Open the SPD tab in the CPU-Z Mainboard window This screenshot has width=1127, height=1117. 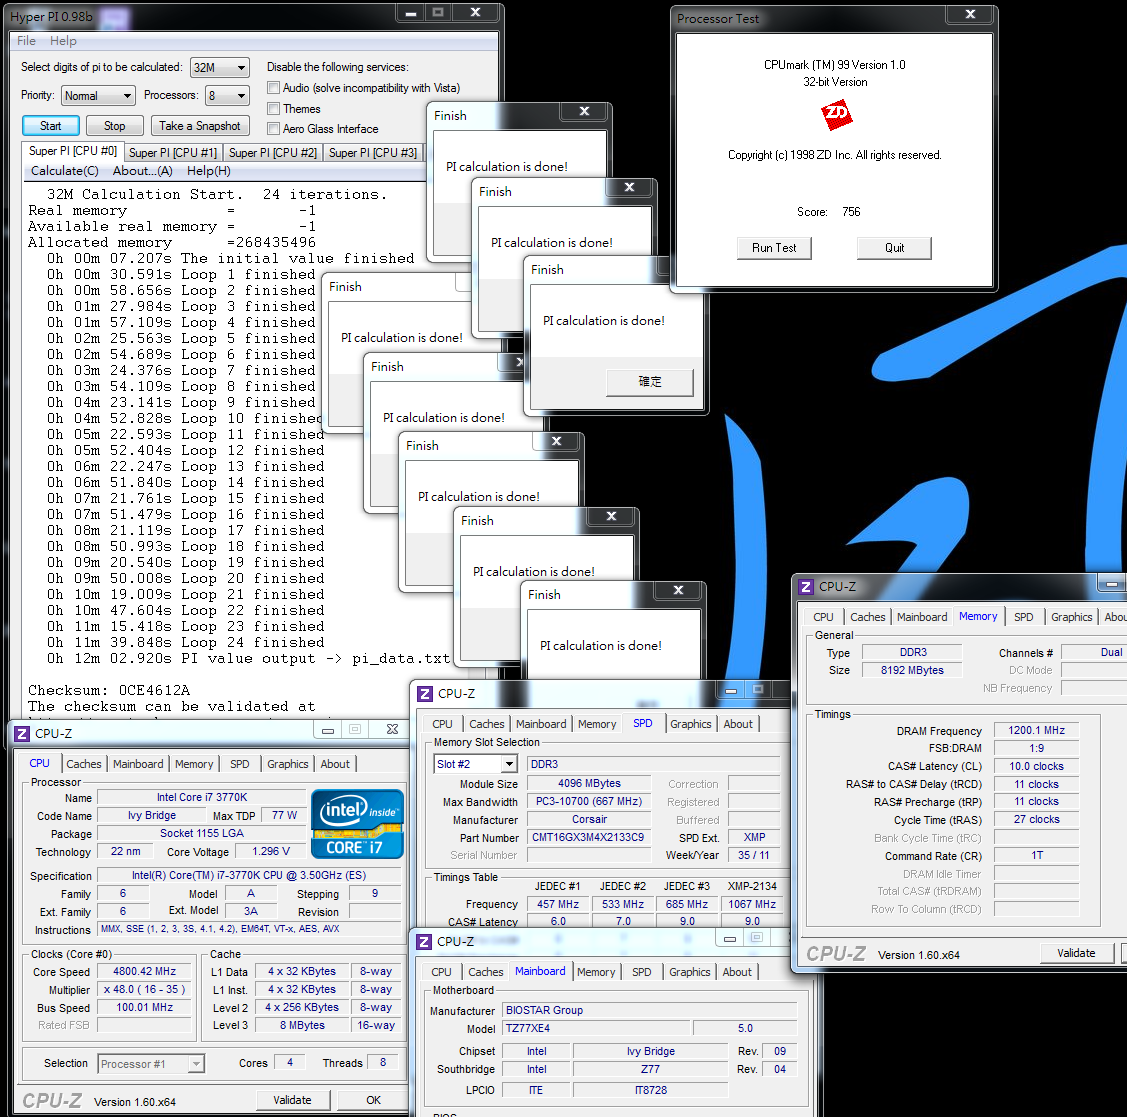tap(642, 972)
